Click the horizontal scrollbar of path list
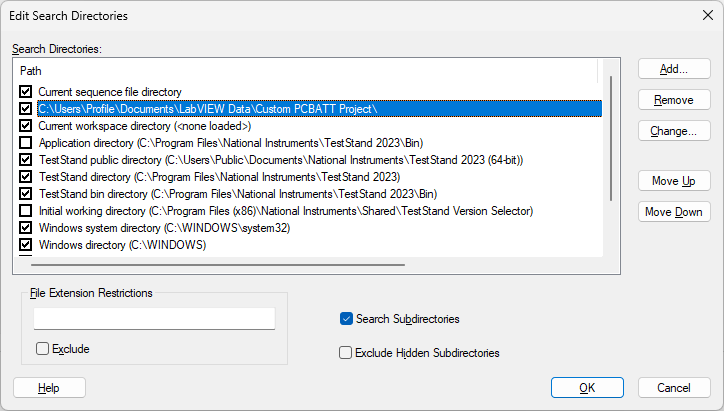Image resolution: width=724 pixels, height=411 pixels. [x=218, y=265]
